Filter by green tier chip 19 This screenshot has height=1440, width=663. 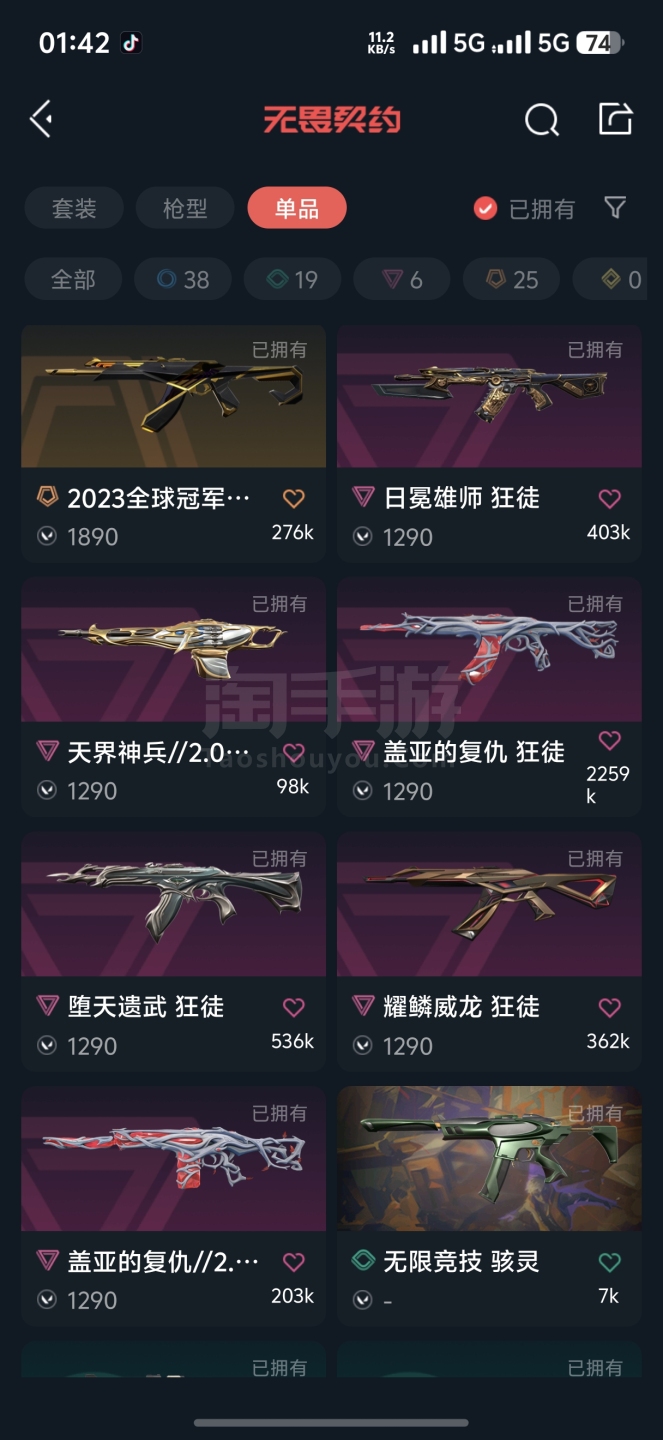pyautogui.click(x=292, y=280)
